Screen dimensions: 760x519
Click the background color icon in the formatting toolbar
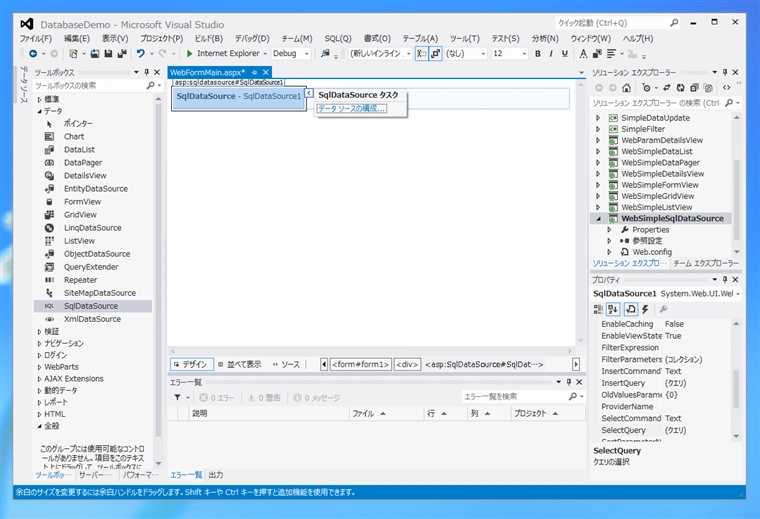(x=597, y=54)
